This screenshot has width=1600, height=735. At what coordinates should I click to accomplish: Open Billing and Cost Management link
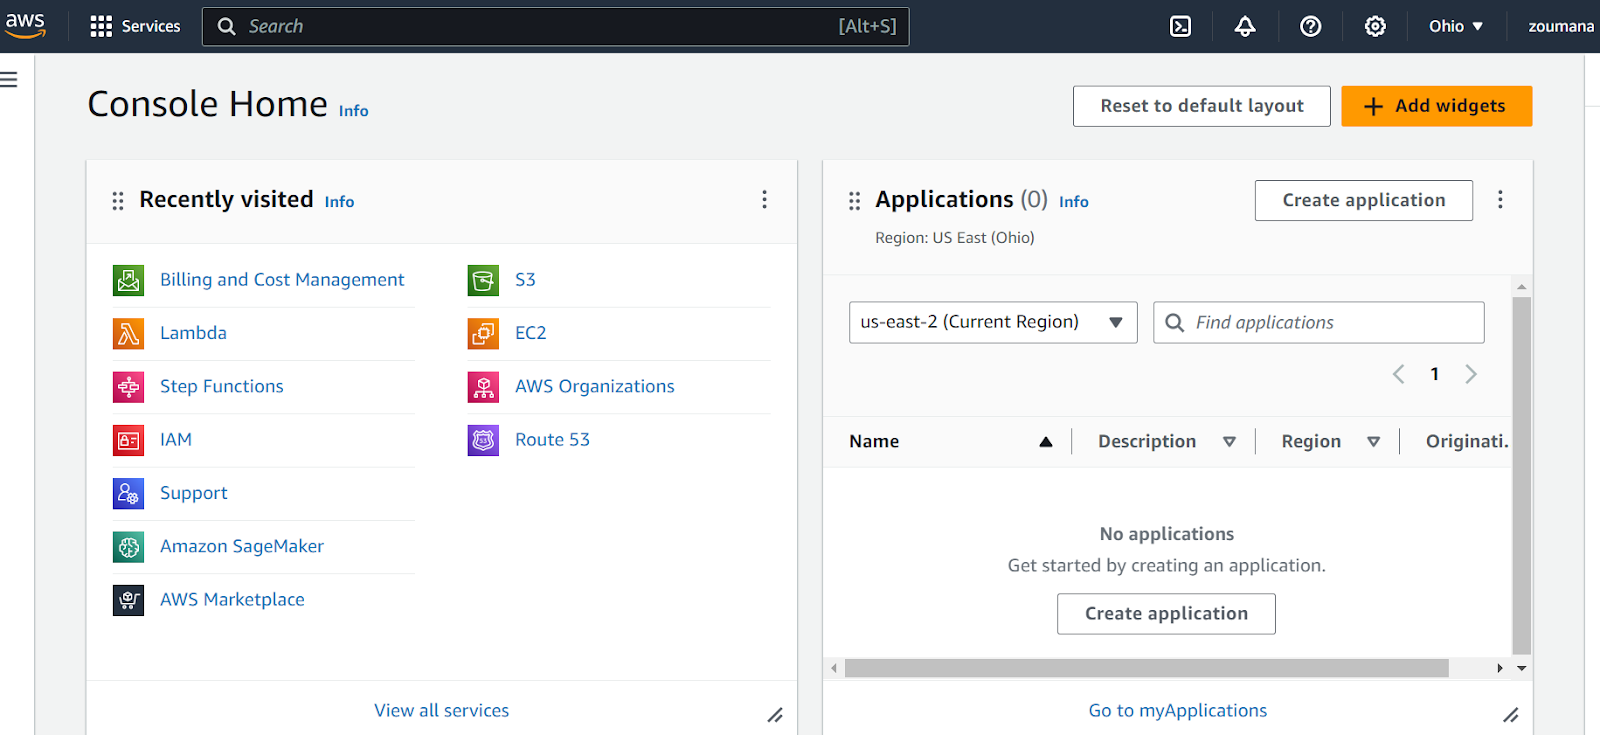coord(282,280)
